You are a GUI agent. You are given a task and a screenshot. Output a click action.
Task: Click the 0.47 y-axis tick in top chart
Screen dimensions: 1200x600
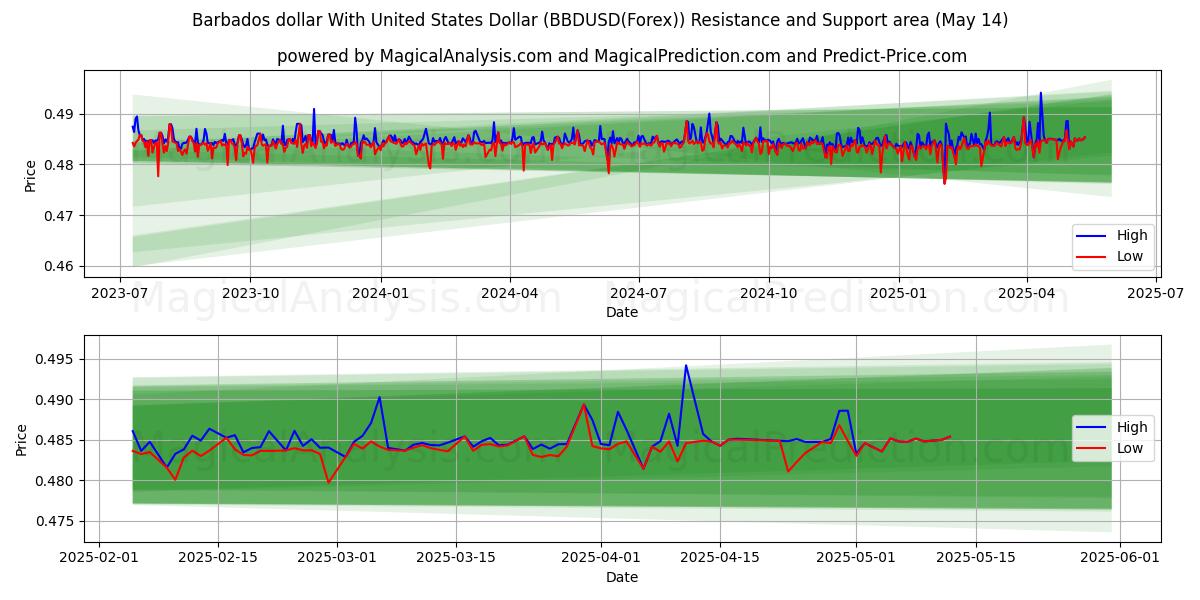point(60,215)
